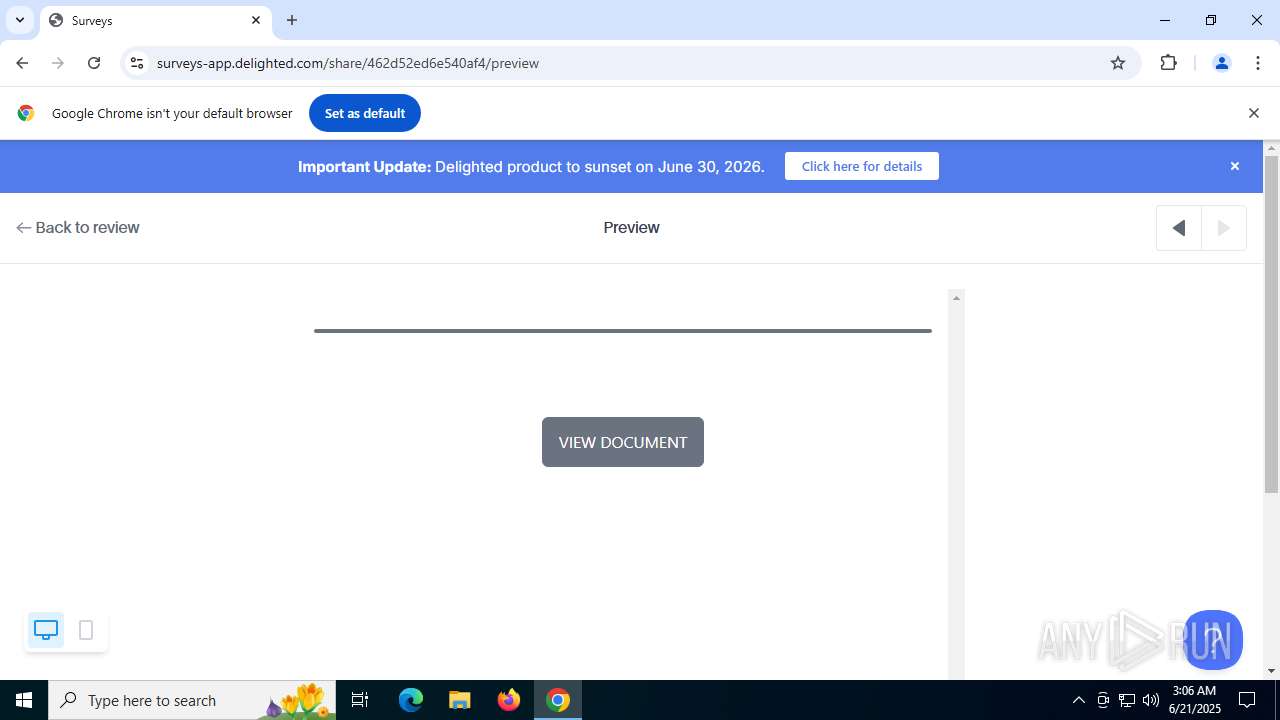Open File Explorer from taskbar
The image size is (1280, 720).
460,700
